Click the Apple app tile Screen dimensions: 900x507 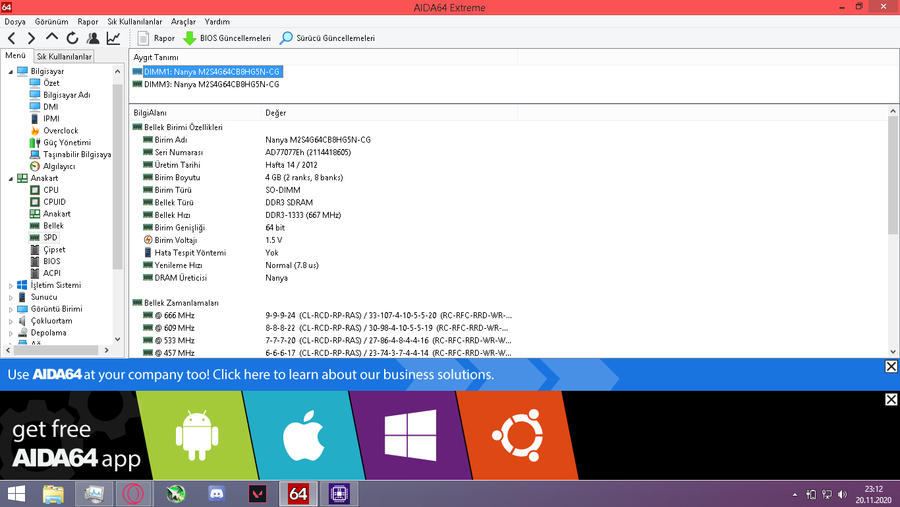[303, 435]
